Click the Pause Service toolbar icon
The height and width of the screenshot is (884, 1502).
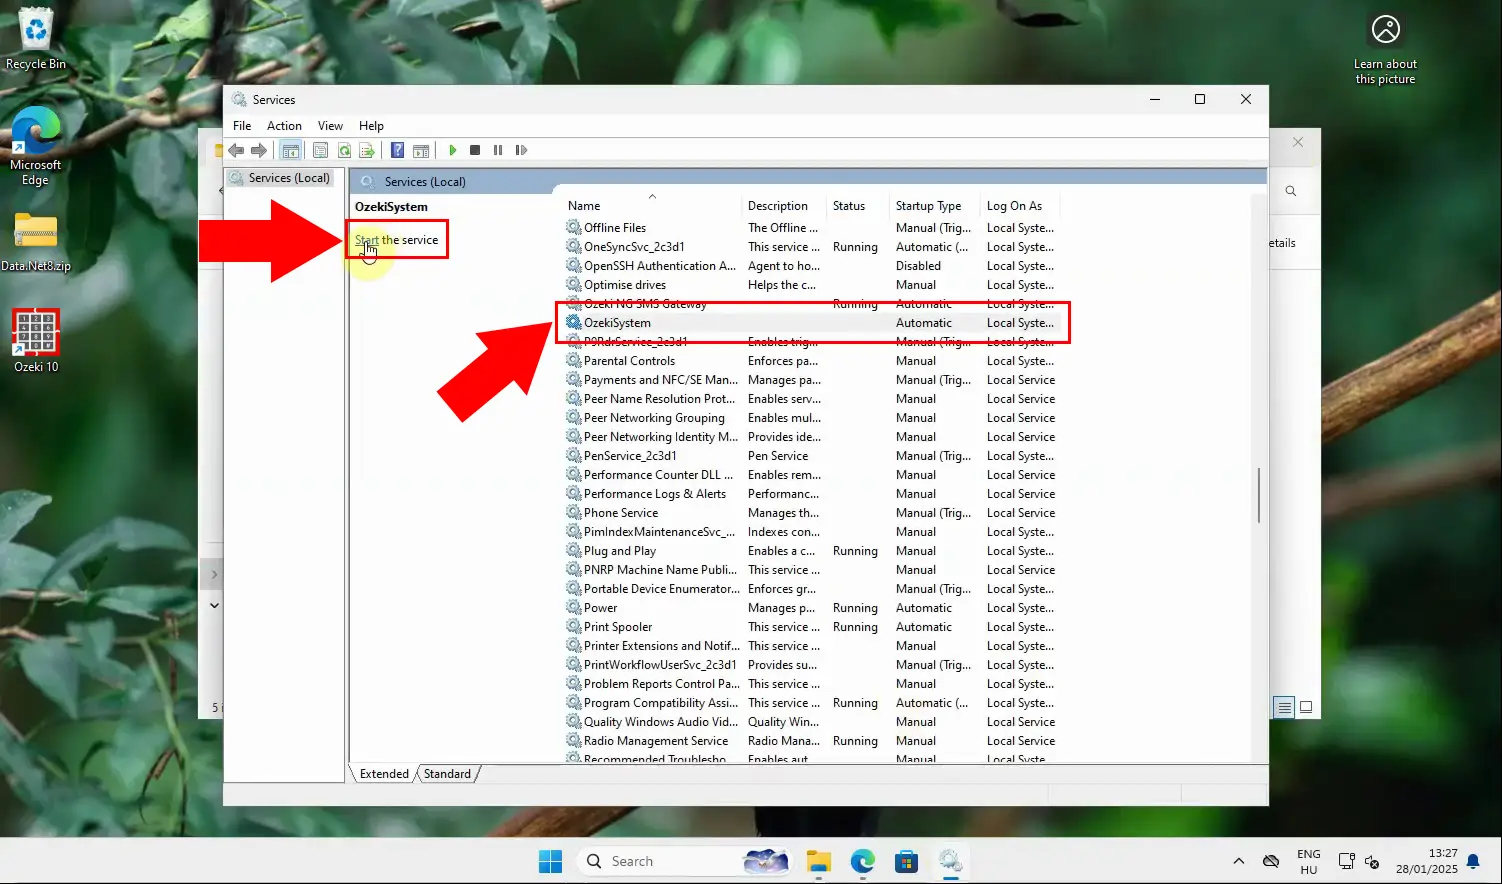pos(498,150)
